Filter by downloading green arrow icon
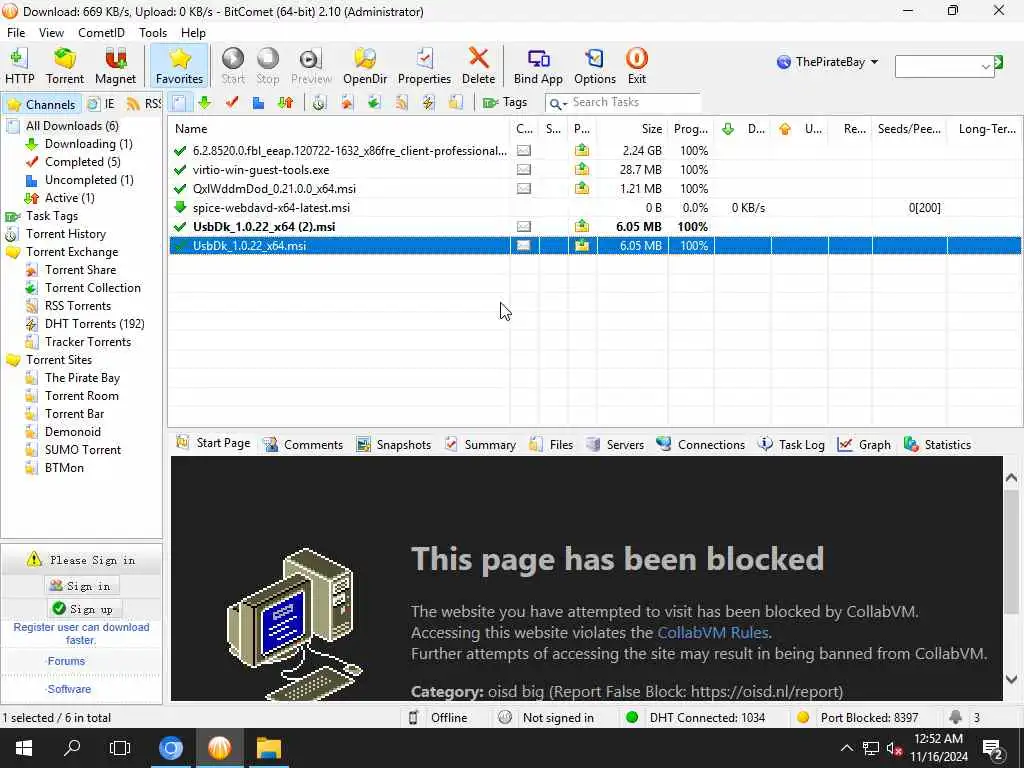The image size is (1024, 768). [205, 103]
